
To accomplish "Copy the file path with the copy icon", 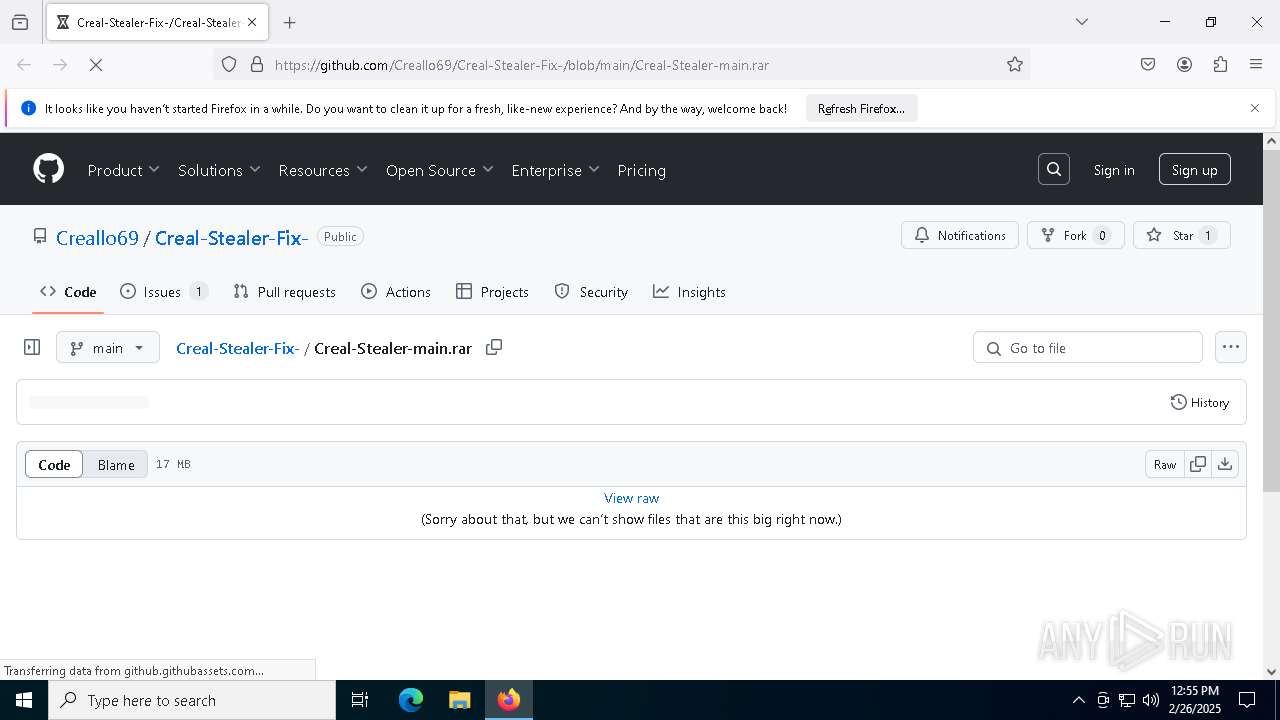I will [493, 348].
